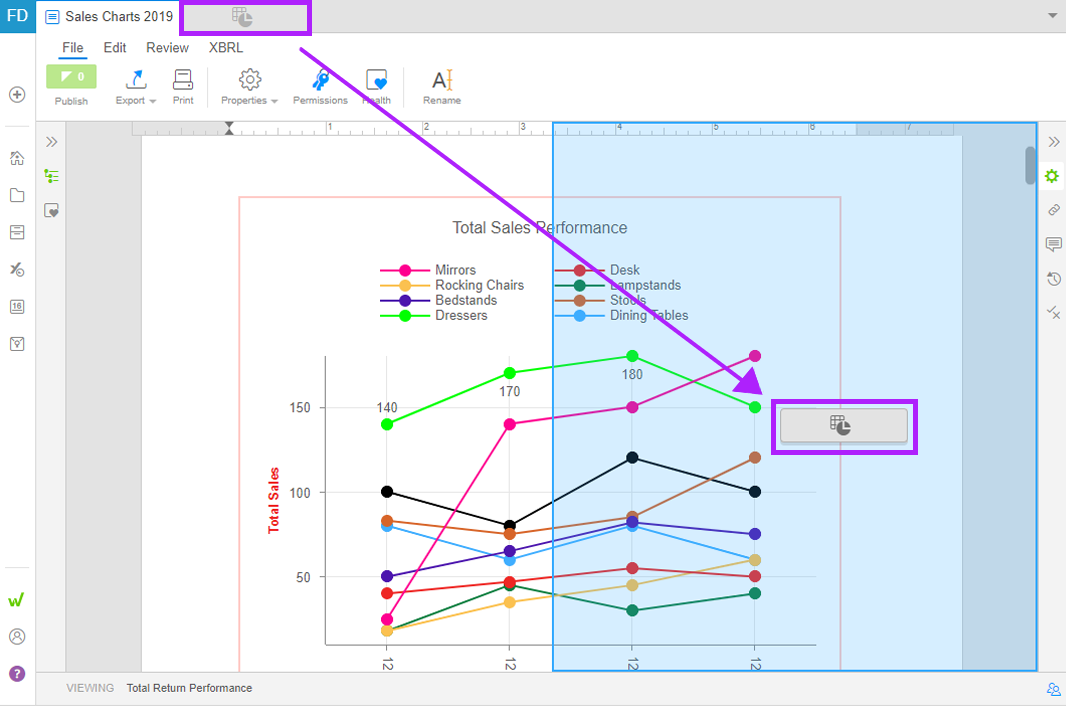Click the vertical scrollbar on the right panel
Image resolution: width=1066 pixels, height=706 pixels.
(x=1031, y=165)
